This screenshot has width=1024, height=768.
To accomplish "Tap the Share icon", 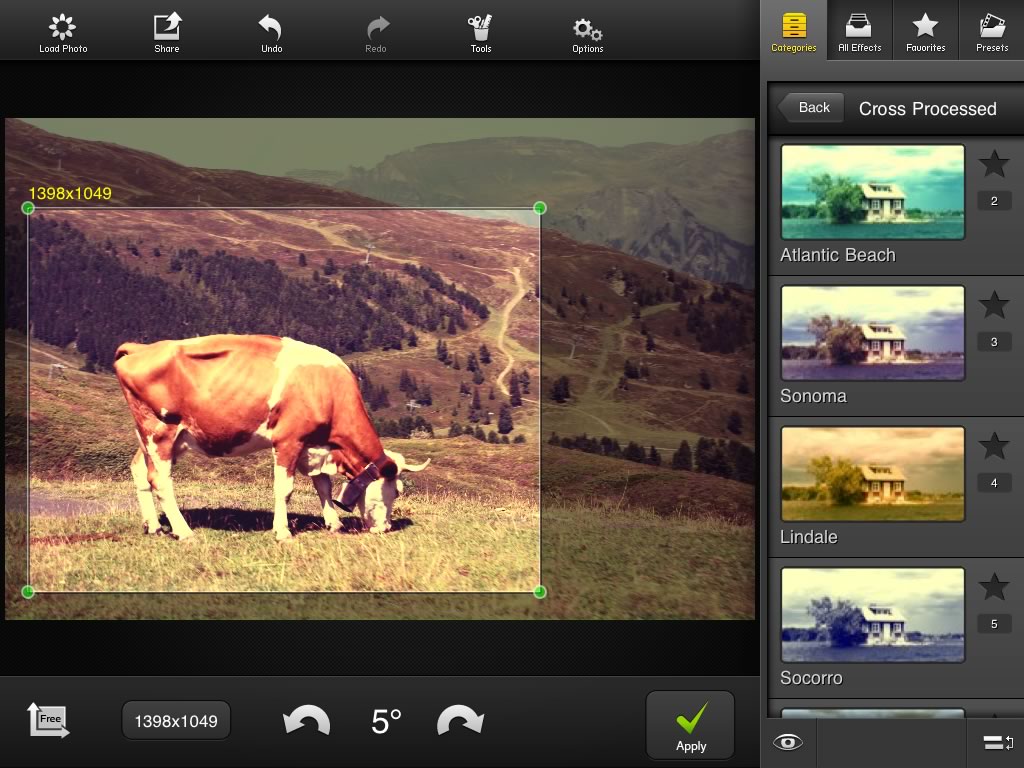I will pos(167,33).
